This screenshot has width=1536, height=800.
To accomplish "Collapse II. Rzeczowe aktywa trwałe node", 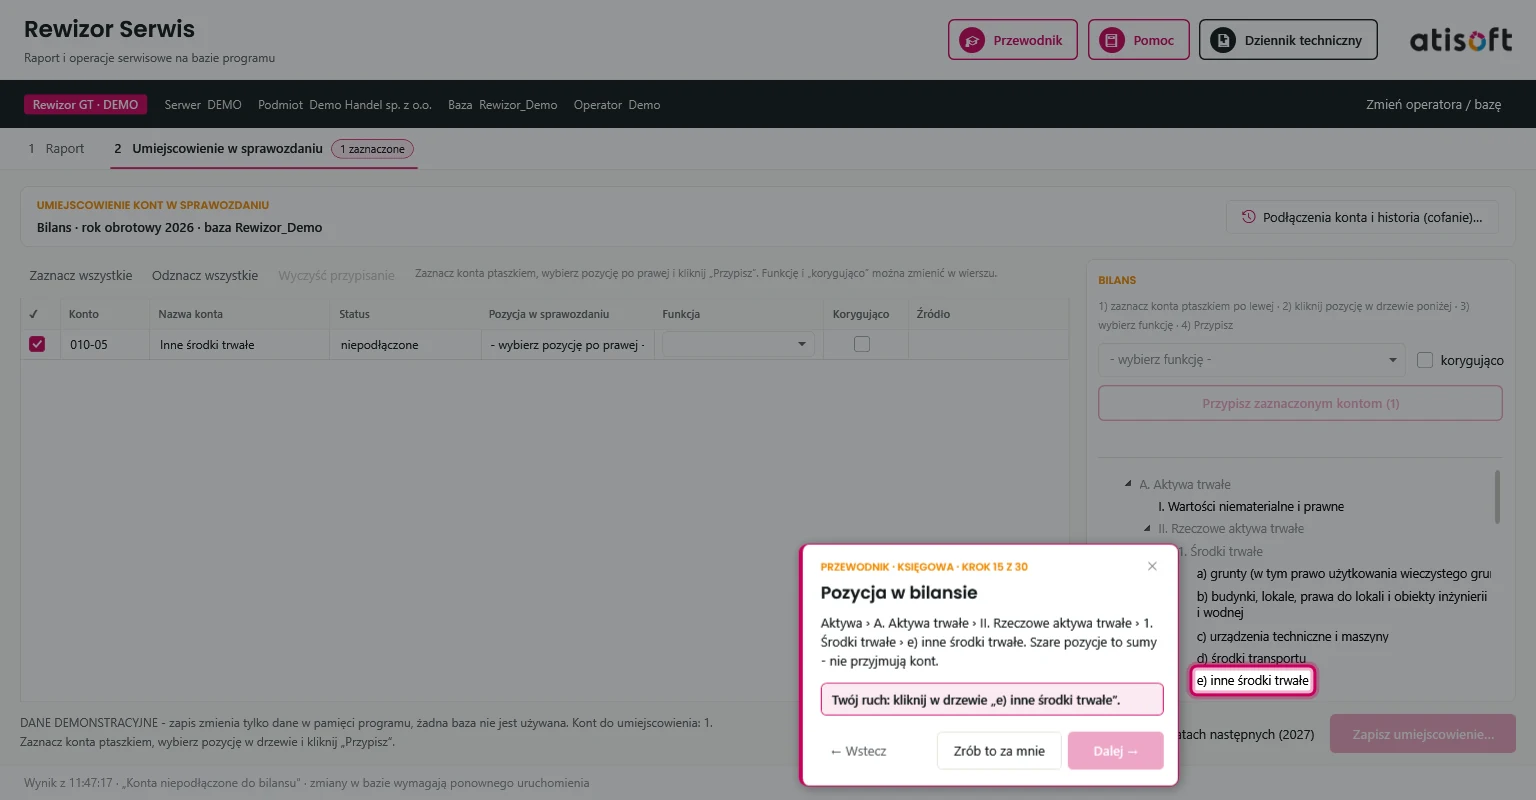I will 1148,528.
